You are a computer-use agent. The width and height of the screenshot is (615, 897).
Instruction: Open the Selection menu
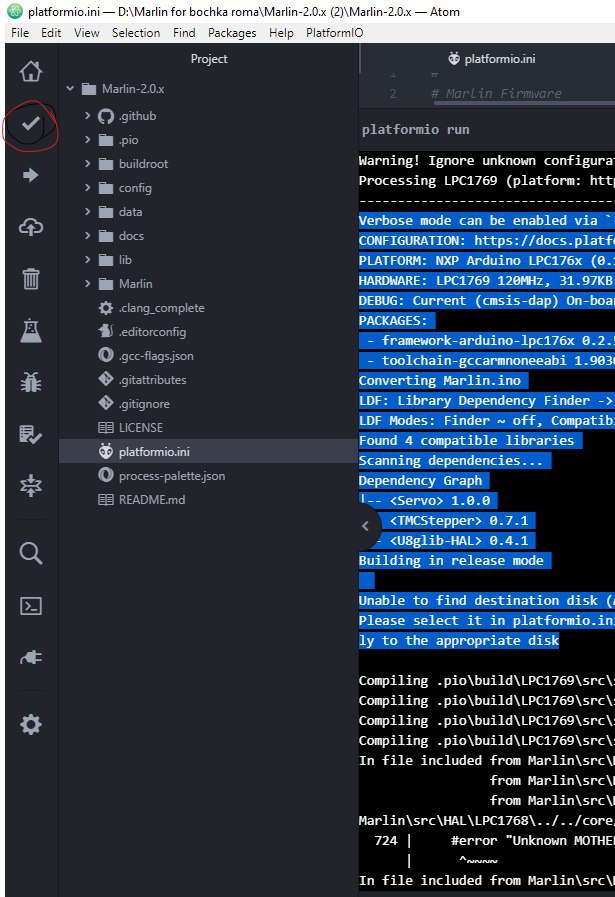pos(136,33)
